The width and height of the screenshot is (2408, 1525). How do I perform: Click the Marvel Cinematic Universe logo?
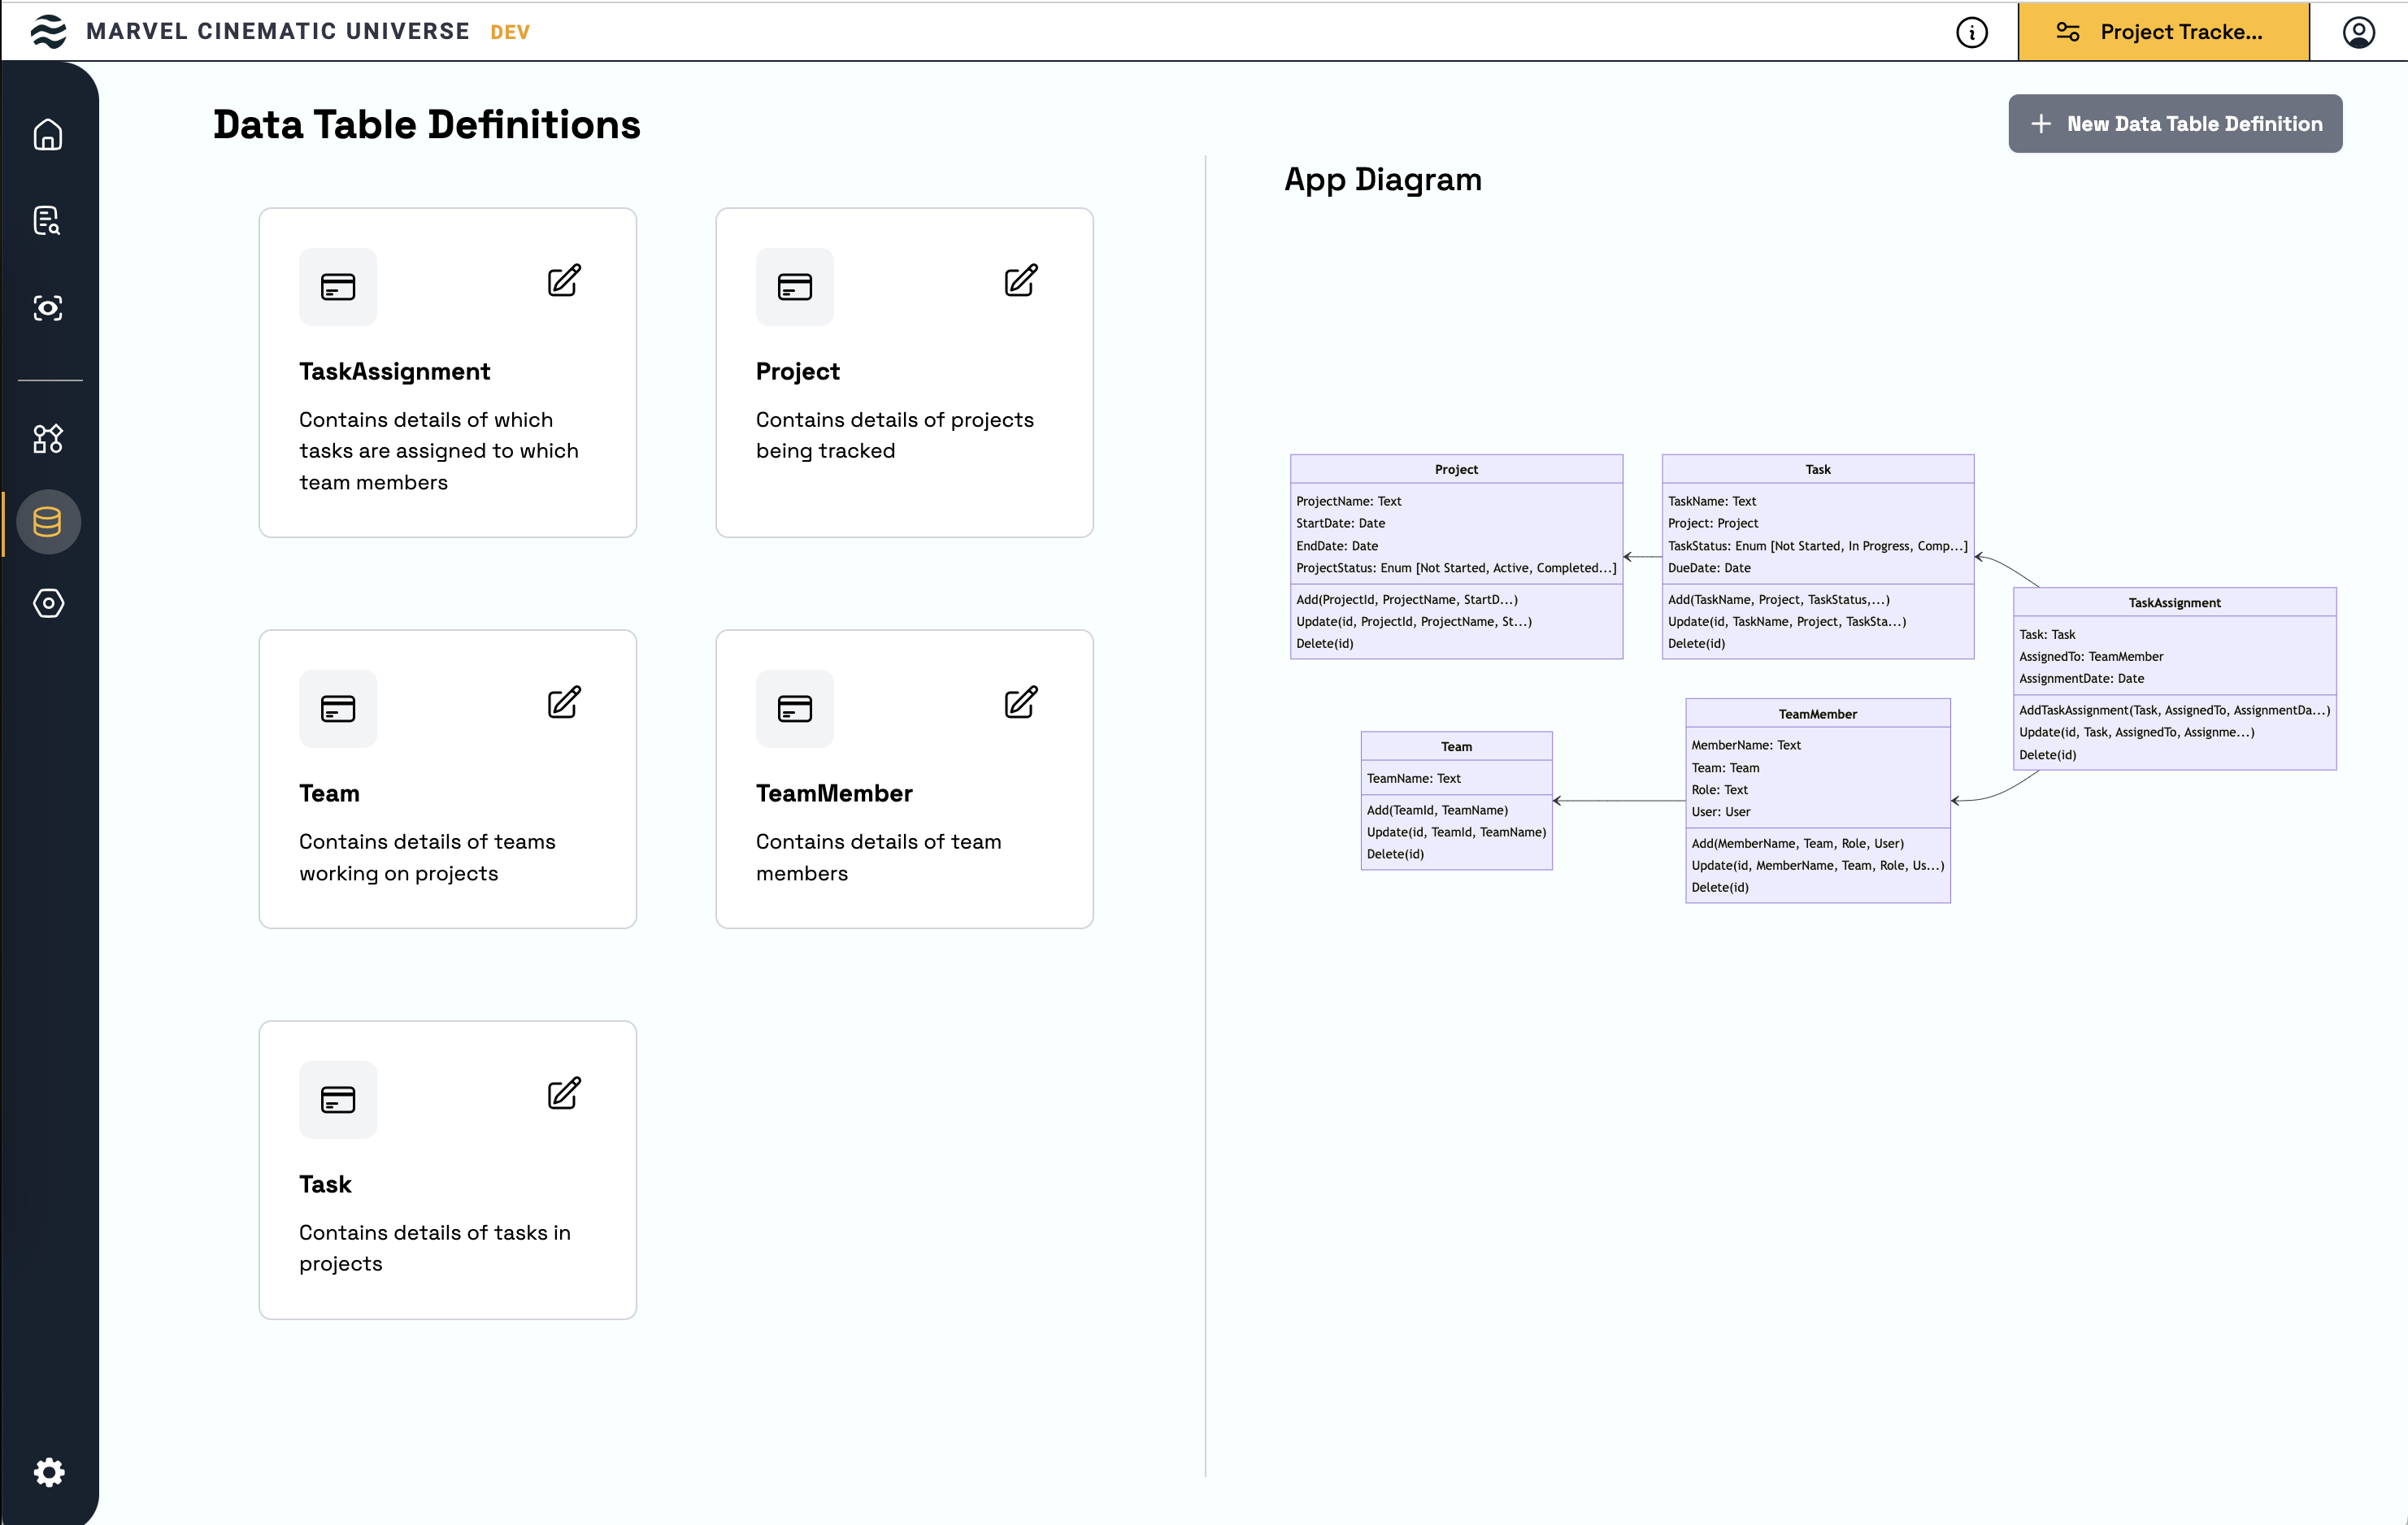(48, 32)
